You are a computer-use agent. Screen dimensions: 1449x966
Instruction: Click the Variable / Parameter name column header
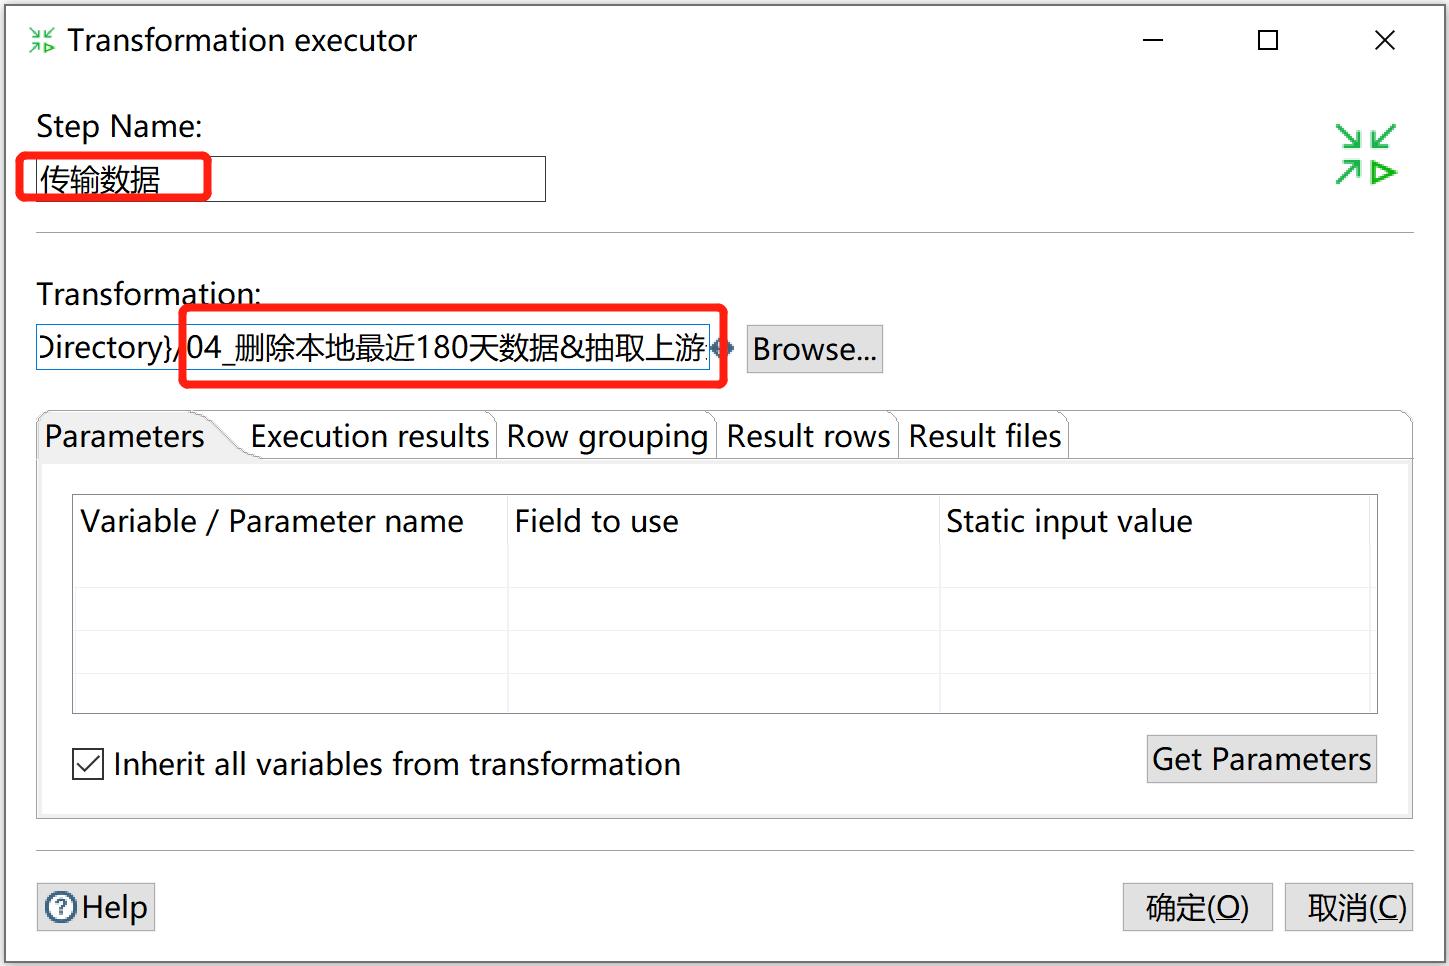[x=290, y=521]
